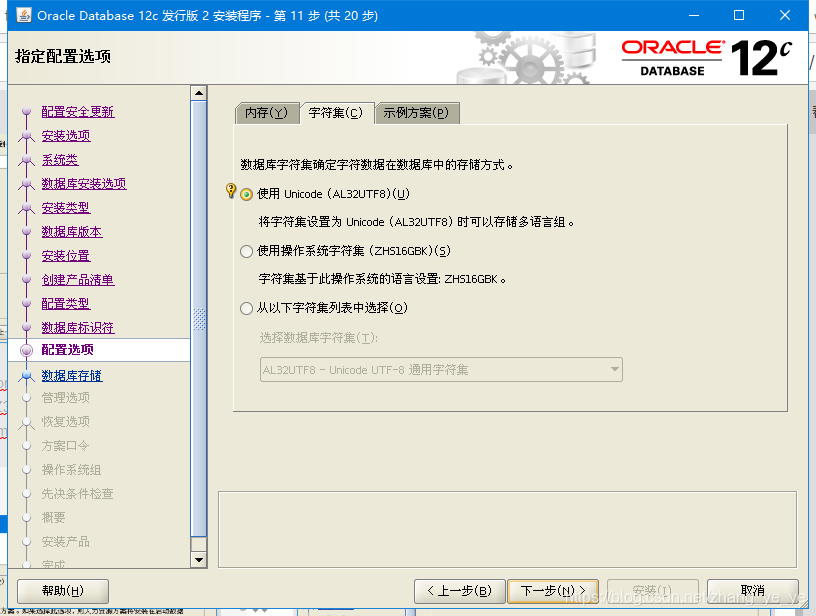Click the 下一步(N) next button

553,591
